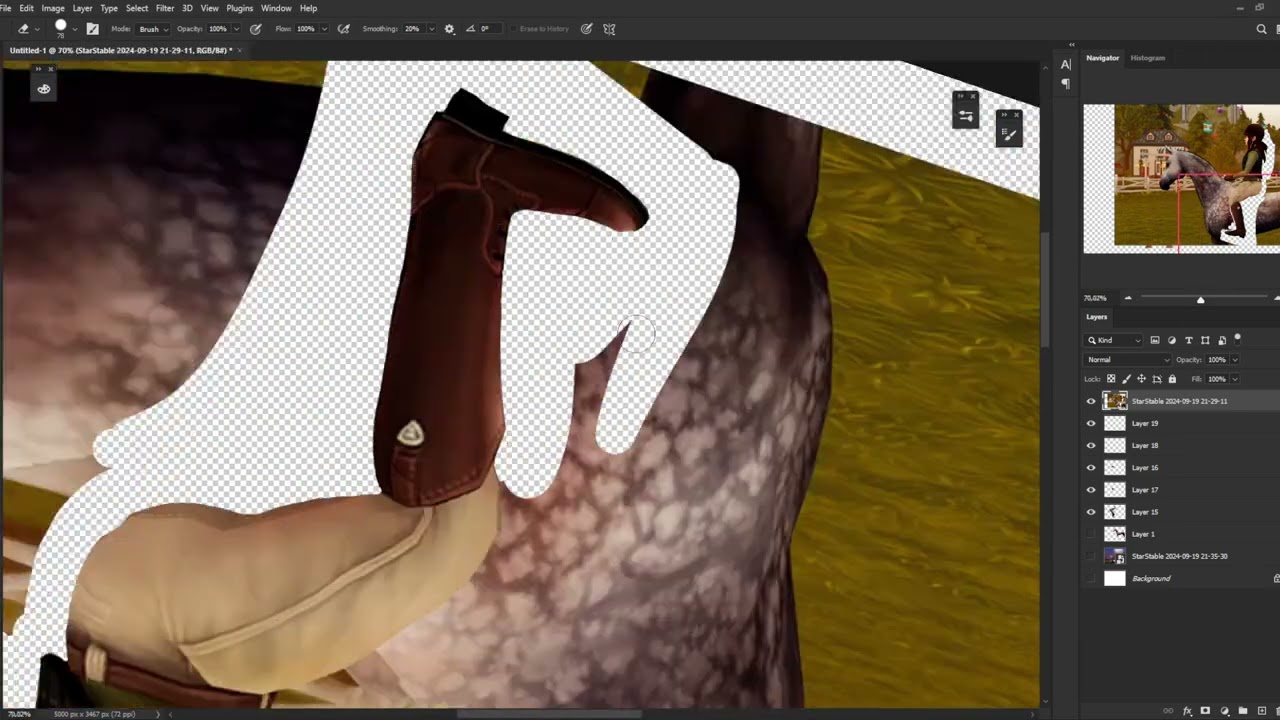Image resolution: width=1280 pixels, height=720 pixels.
Task: Open the paragraph panel icon
Action: (1065, 84)
